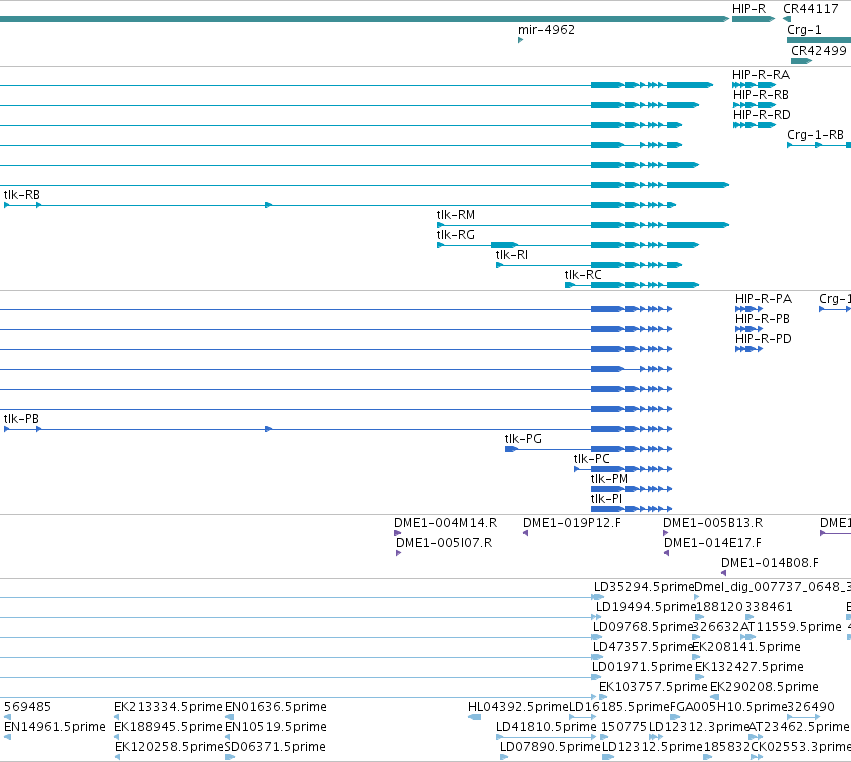Screen dimensions: 851x762
Task: Select the HIP-R-RA transcript
Action: pos(754,85)
